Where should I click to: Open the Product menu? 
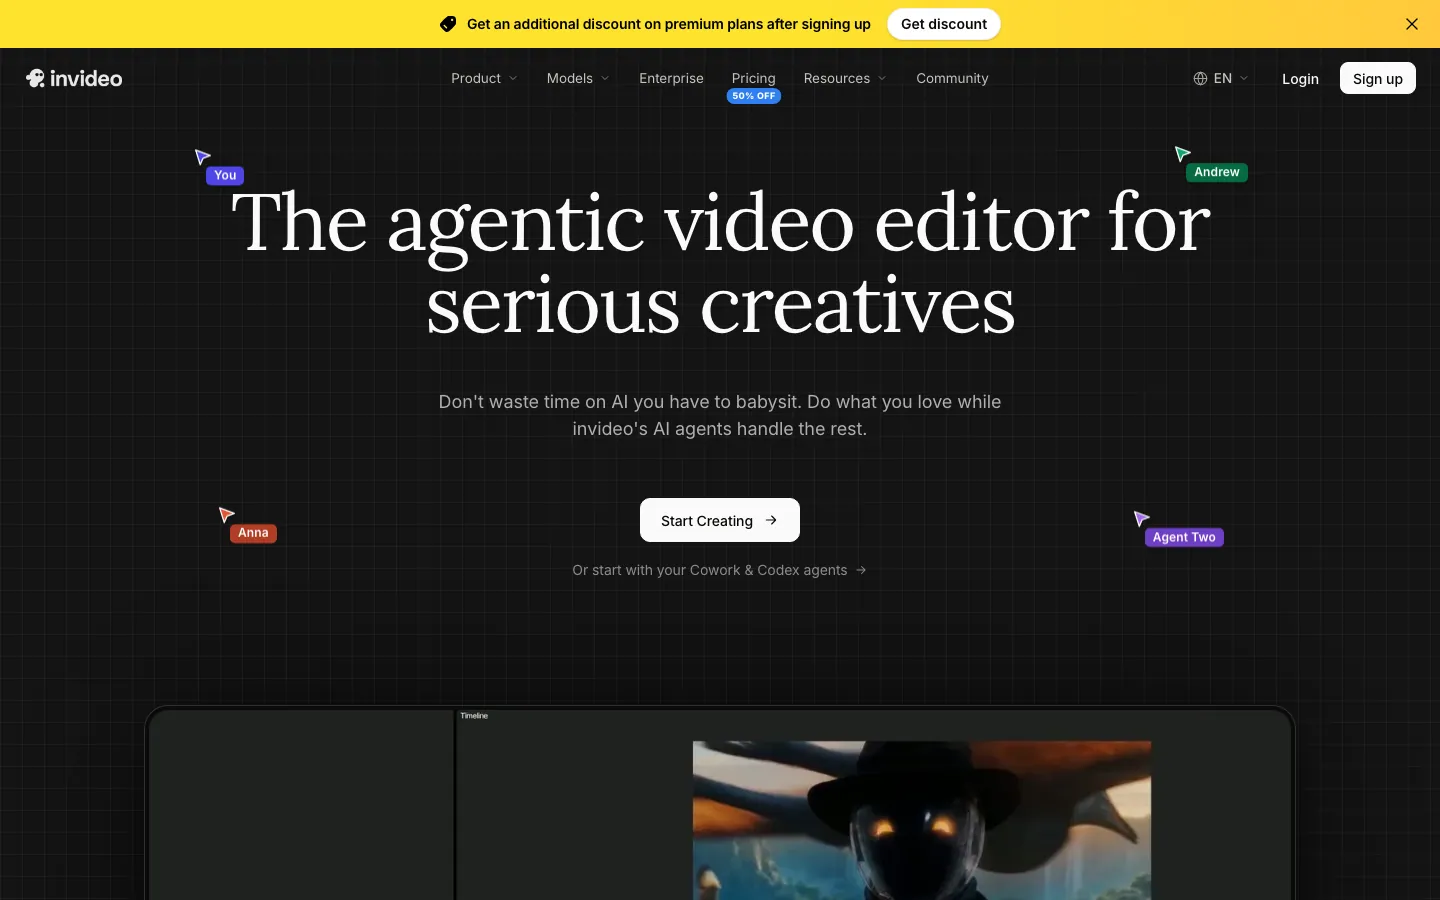[x=484, y=78]
